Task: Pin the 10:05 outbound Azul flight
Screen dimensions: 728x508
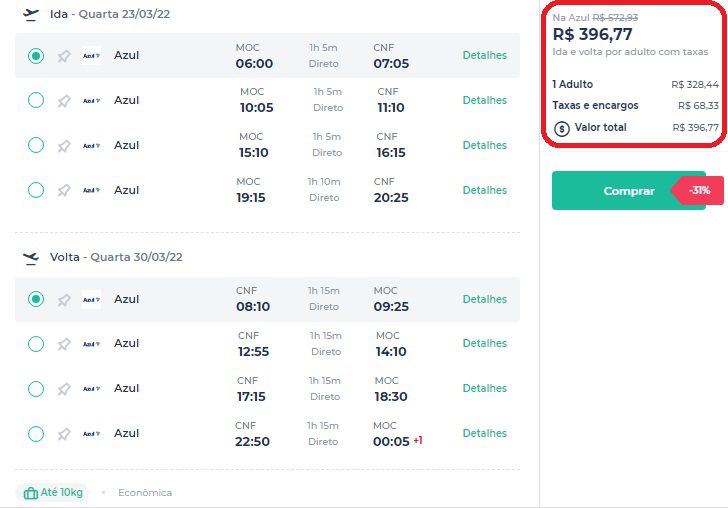Action: point(64,101)
